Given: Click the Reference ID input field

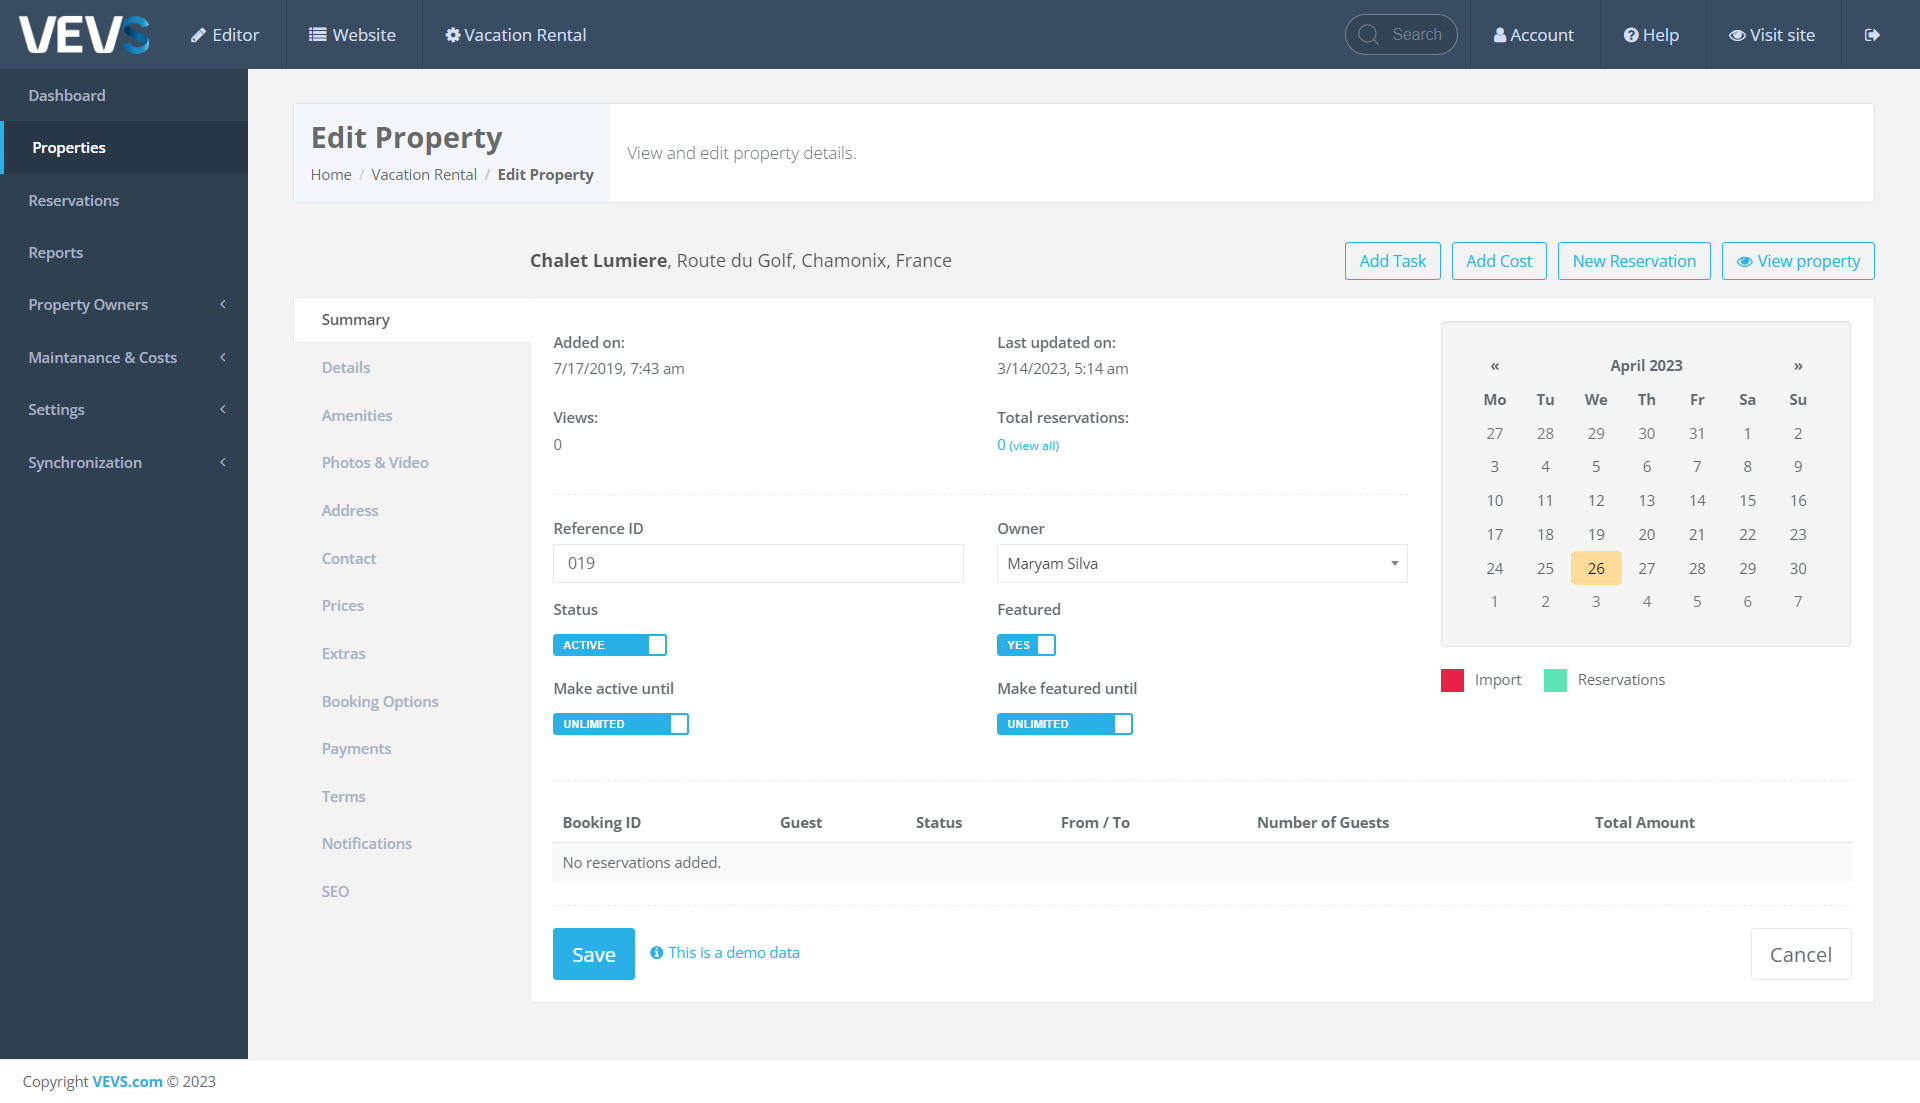Looking at the screenshot, I should click(x=757, y=564).
